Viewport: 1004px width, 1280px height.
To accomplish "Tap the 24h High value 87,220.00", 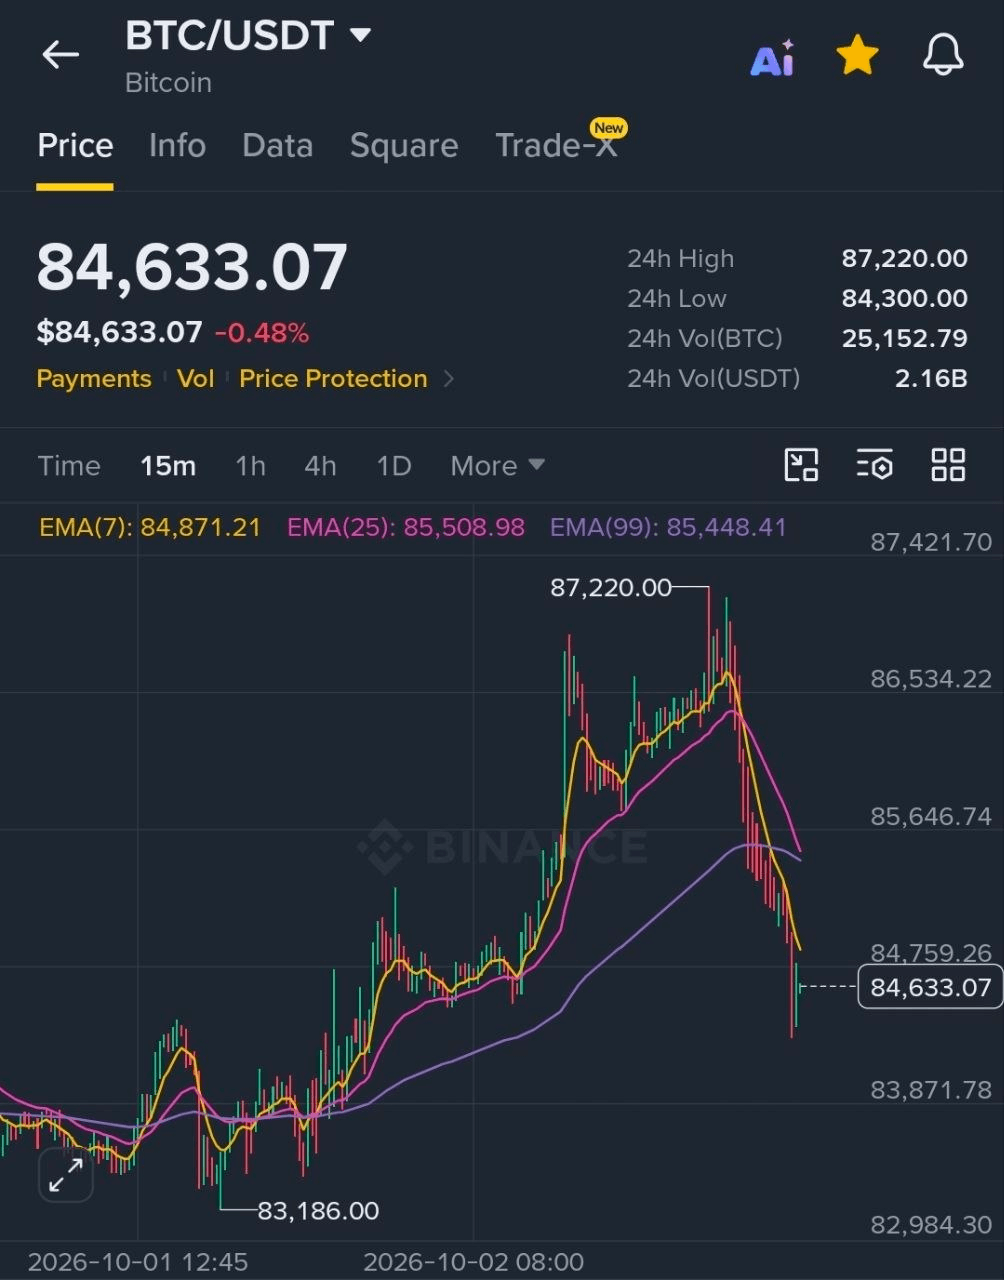I will click(x=904, y=259).
